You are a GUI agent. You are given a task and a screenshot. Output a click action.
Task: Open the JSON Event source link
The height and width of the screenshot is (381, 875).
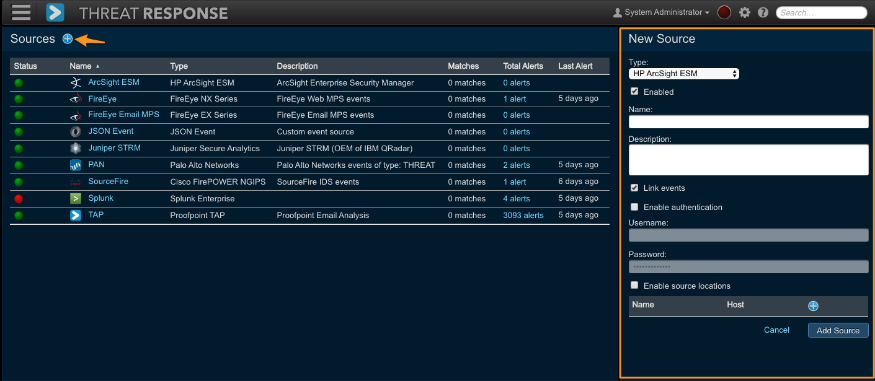point(110,131)
